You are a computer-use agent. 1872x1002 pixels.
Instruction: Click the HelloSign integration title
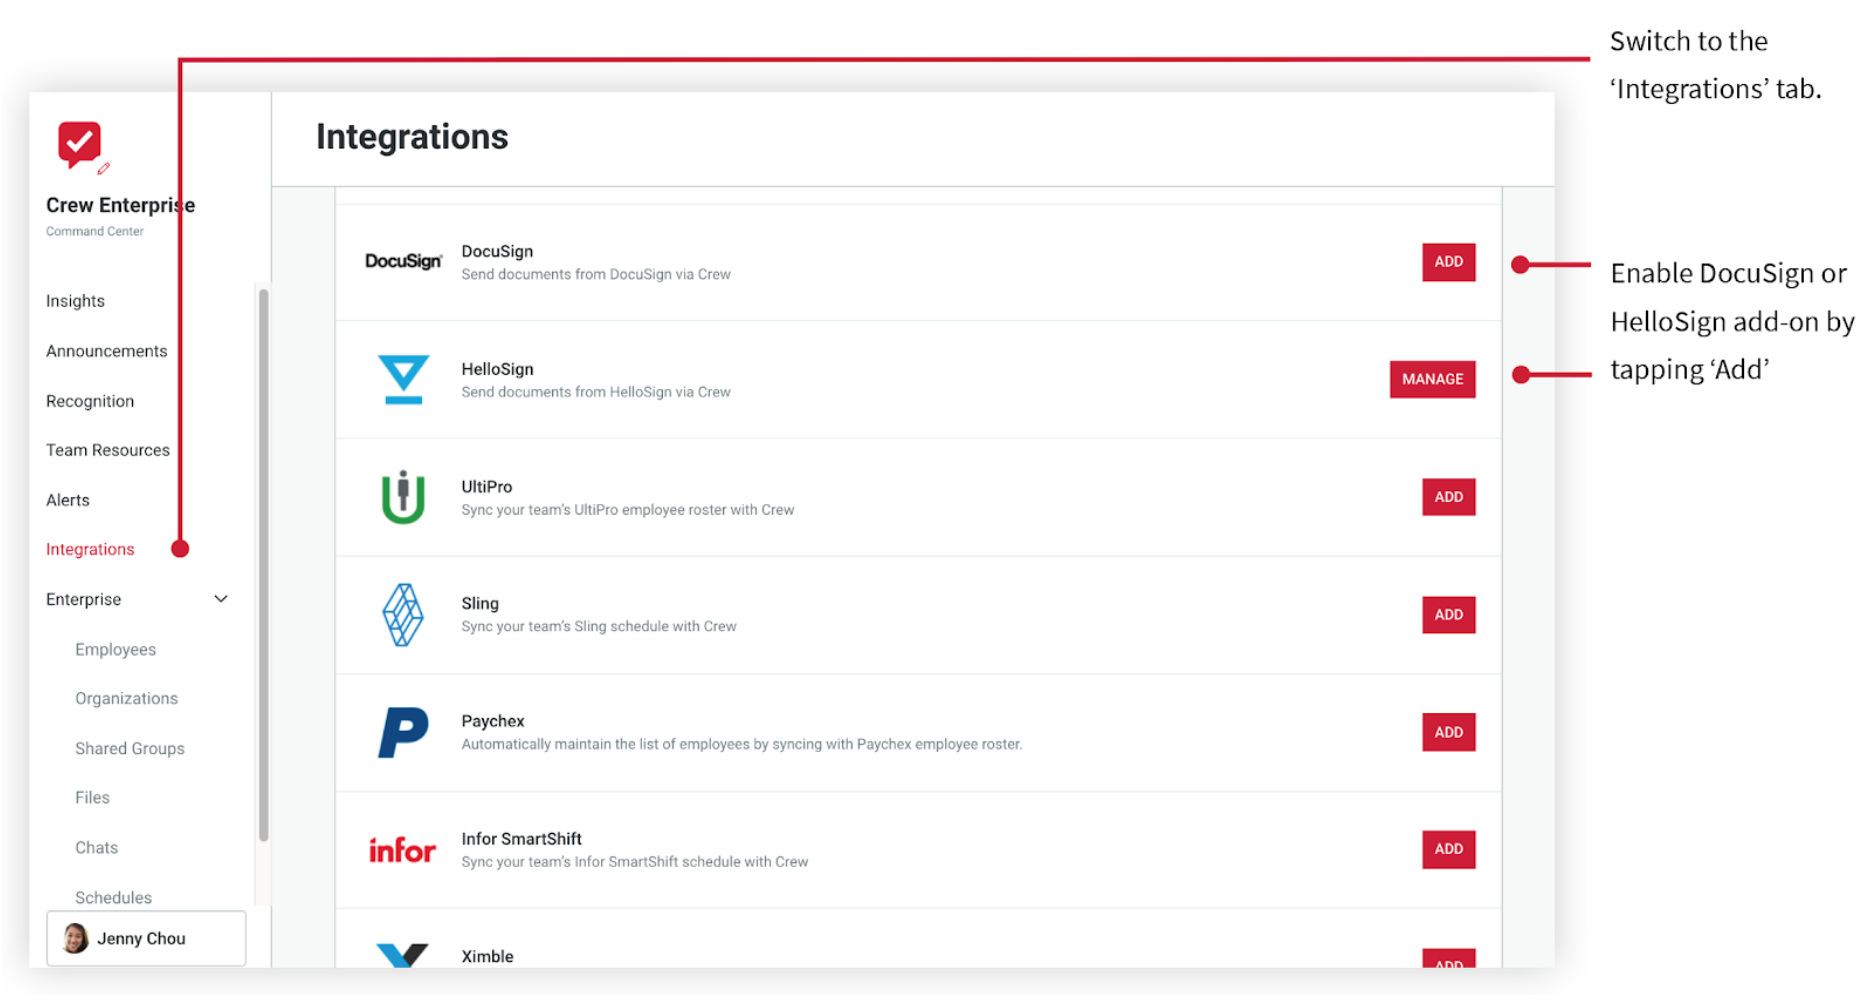[497, 369]
